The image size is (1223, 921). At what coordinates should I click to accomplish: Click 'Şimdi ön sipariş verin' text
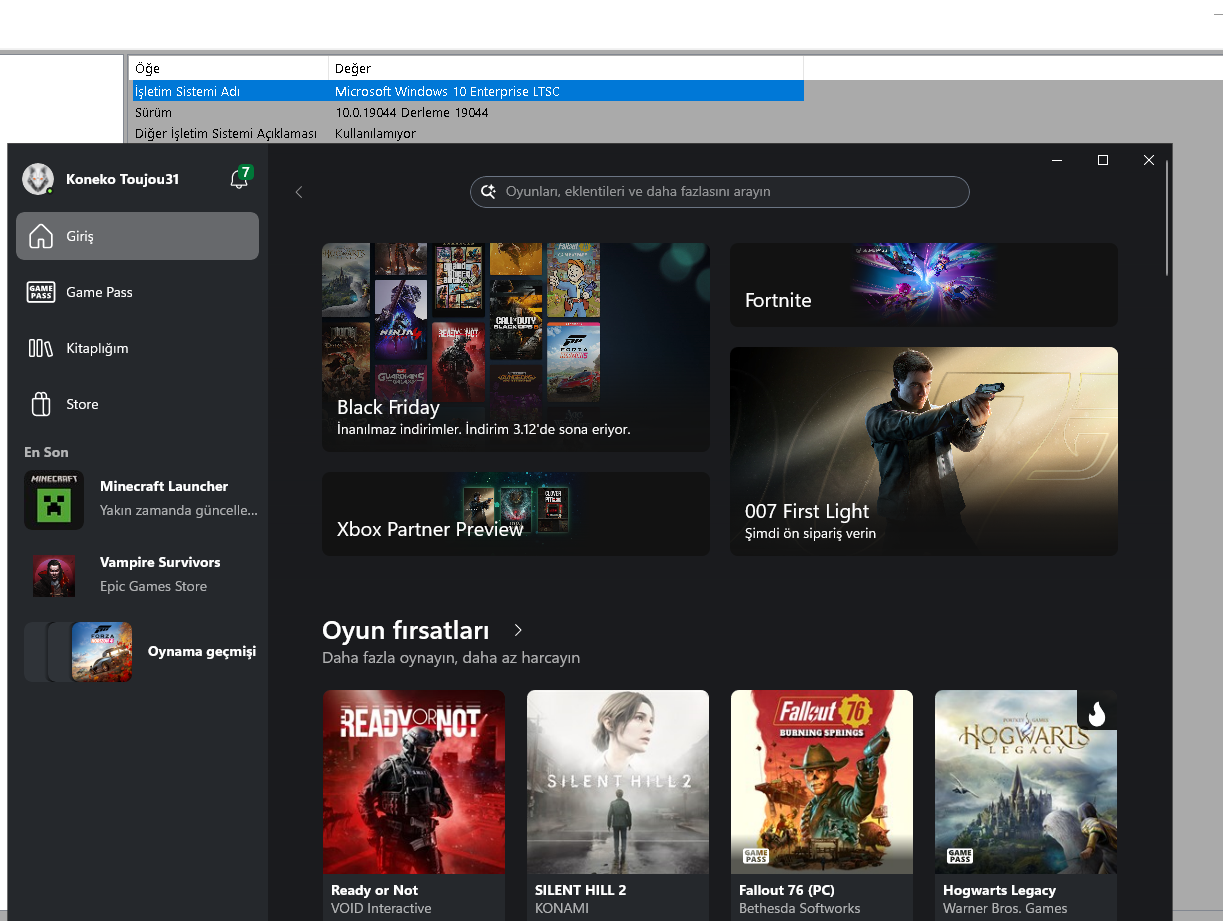(x=810, y=533)
